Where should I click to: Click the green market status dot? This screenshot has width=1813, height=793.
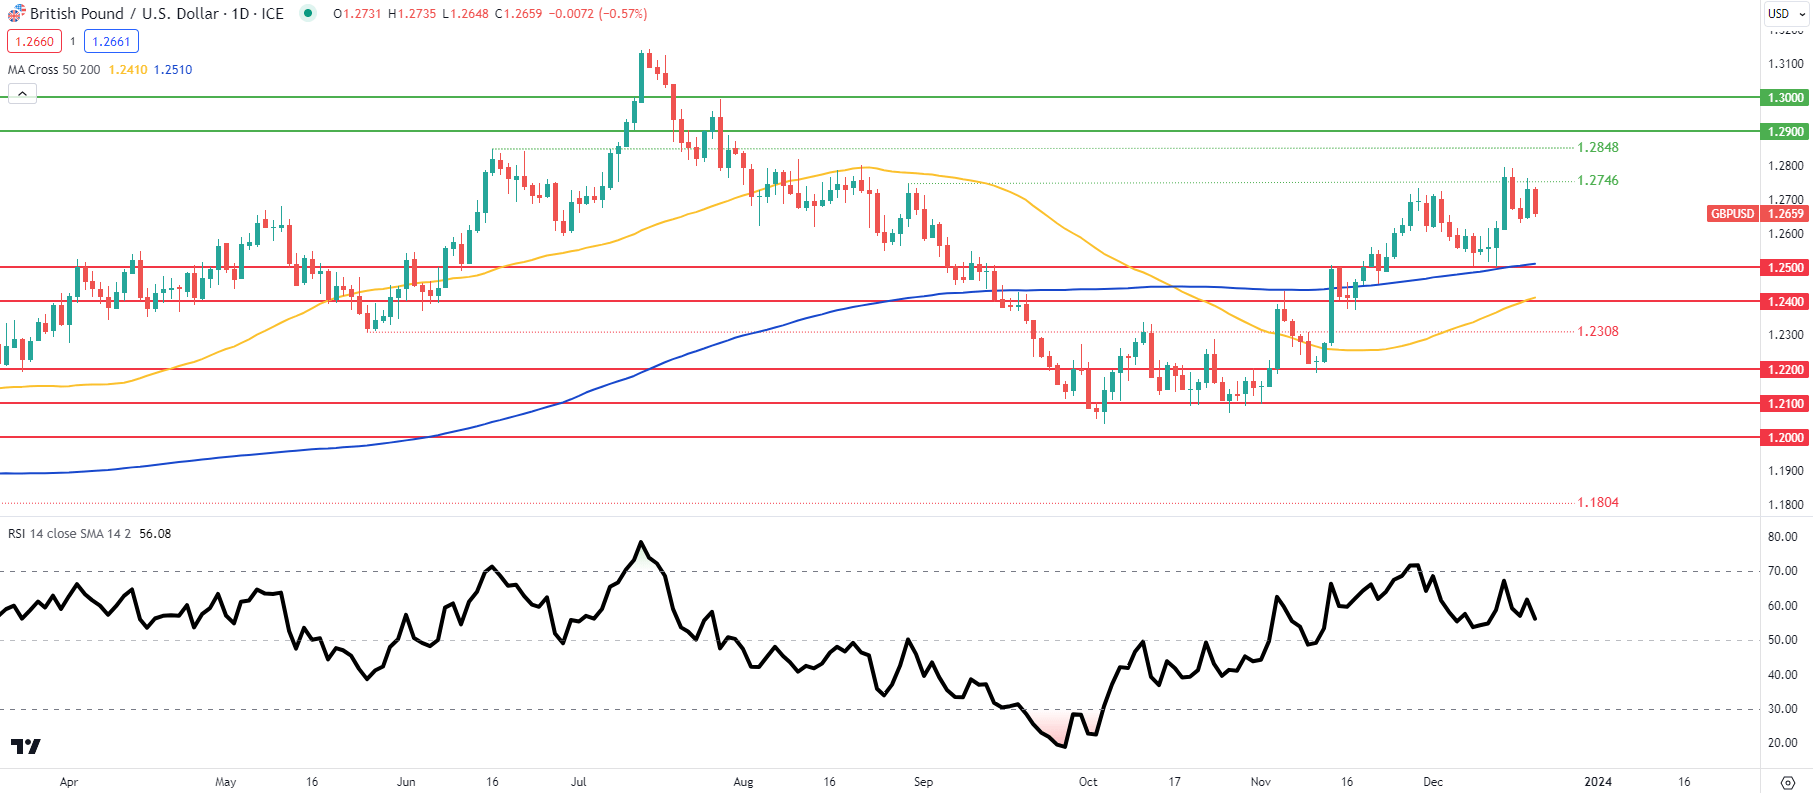(308, 14)
